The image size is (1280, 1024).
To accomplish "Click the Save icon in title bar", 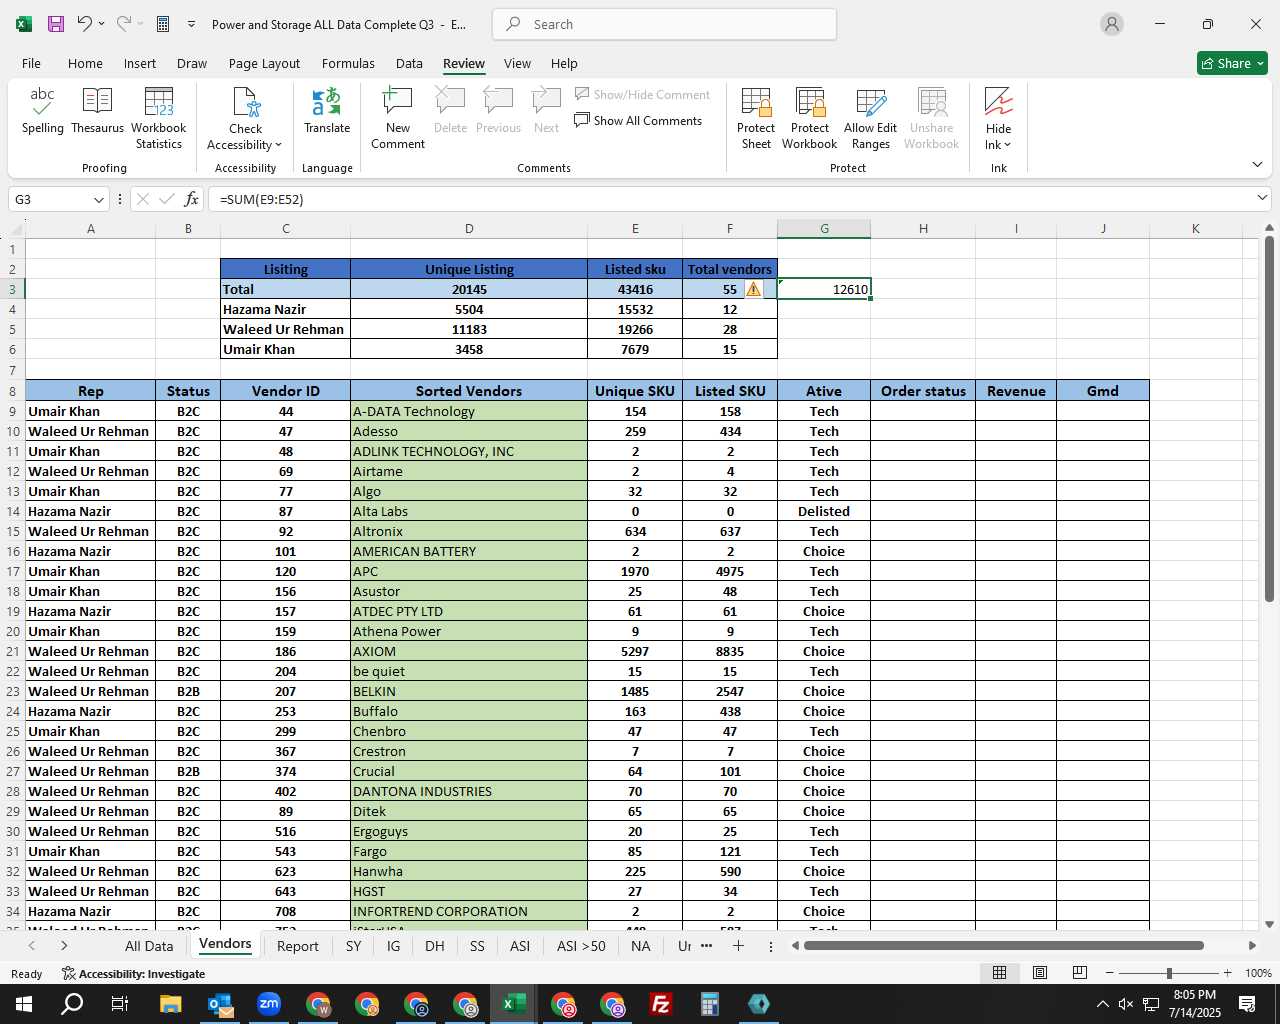I will pos(56,24).
